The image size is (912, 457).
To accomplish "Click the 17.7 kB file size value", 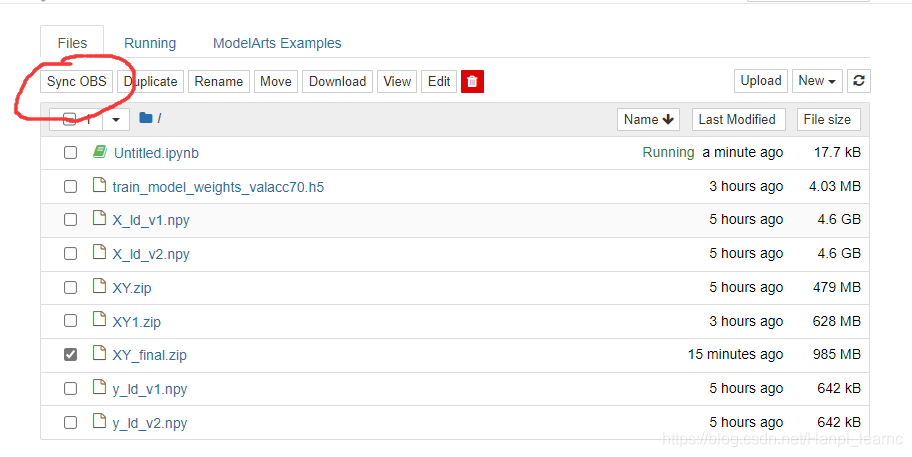I will click(x=838, y=152).
